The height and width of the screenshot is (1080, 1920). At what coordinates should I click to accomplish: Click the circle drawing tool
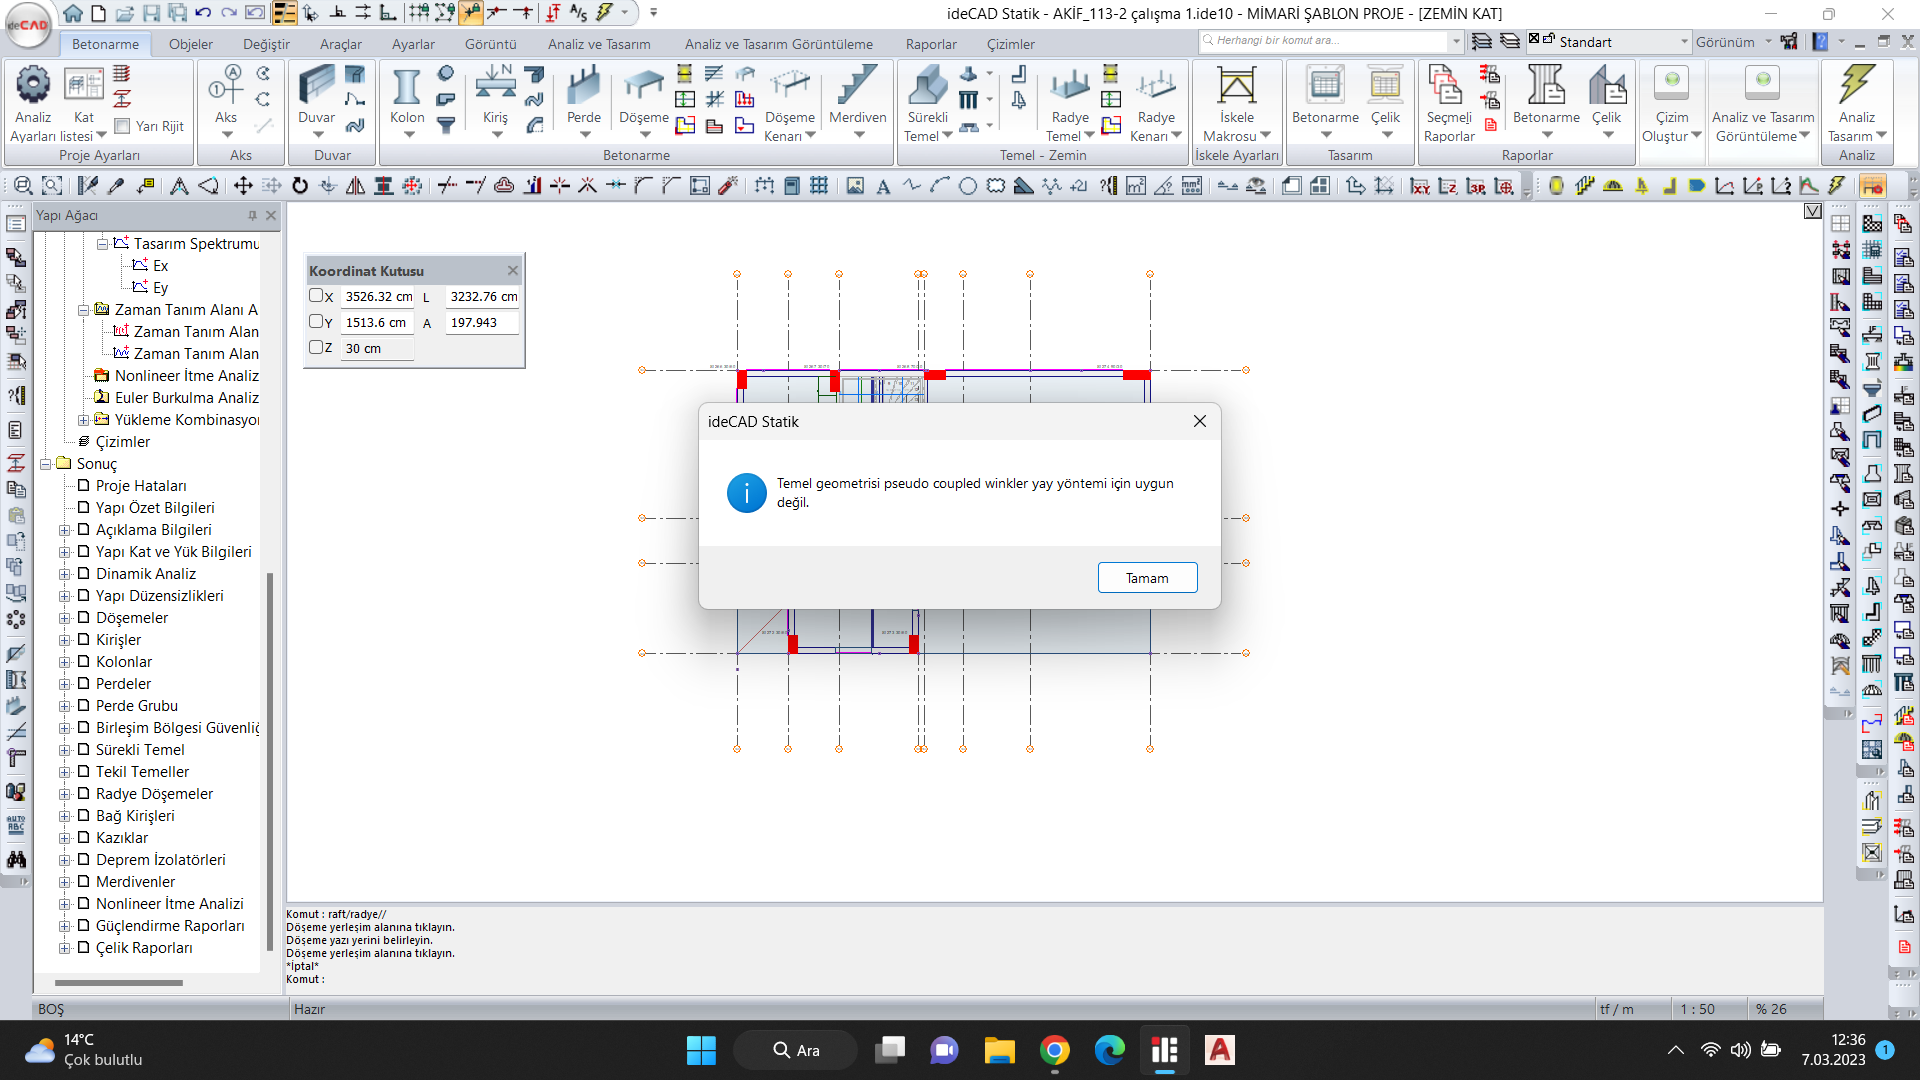pyautogui.click(x=967, y=186)
